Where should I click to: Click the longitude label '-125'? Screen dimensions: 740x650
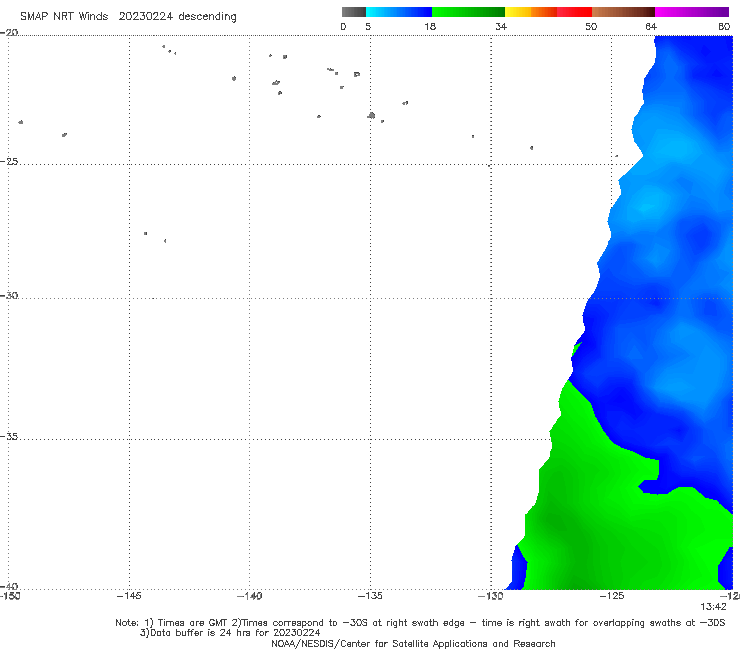point(612,596)
